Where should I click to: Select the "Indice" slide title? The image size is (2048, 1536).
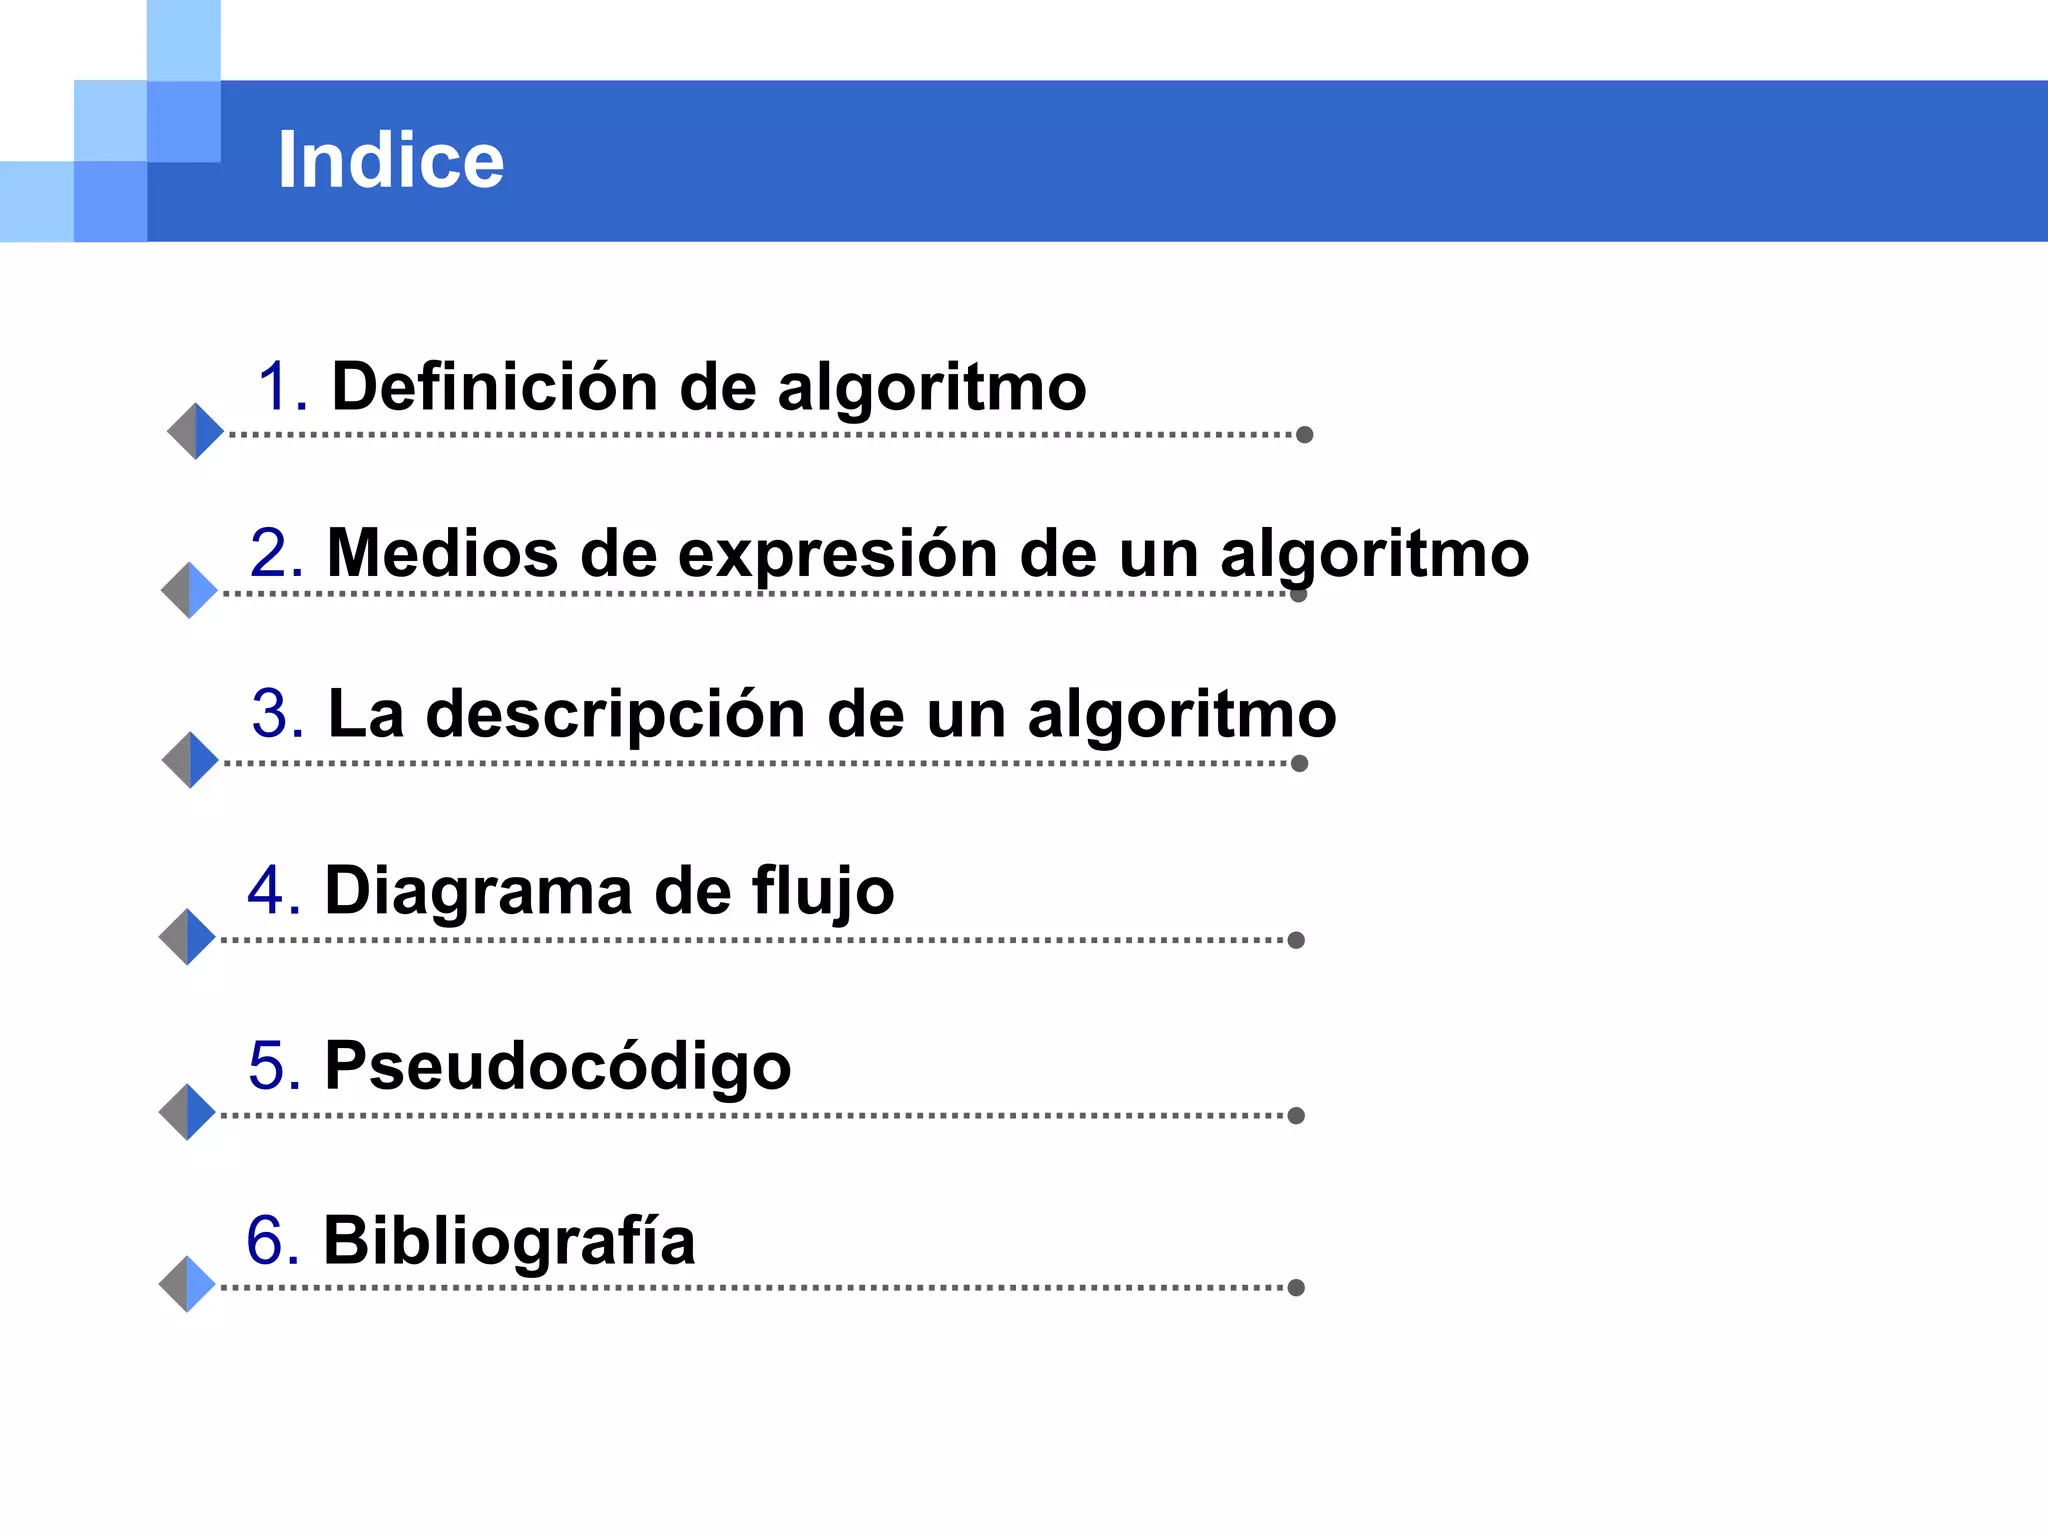391,160
